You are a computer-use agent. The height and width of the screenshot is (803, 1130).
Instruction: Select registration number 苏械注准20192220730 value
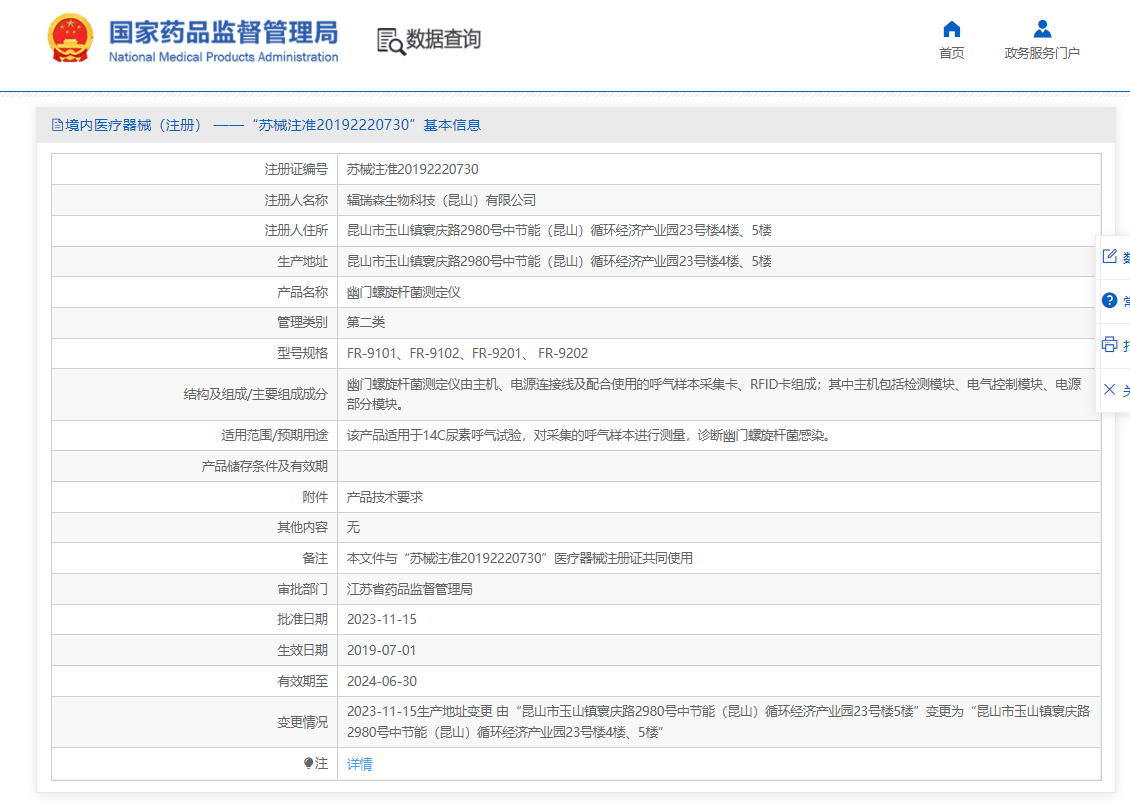[x=412, y=169]
